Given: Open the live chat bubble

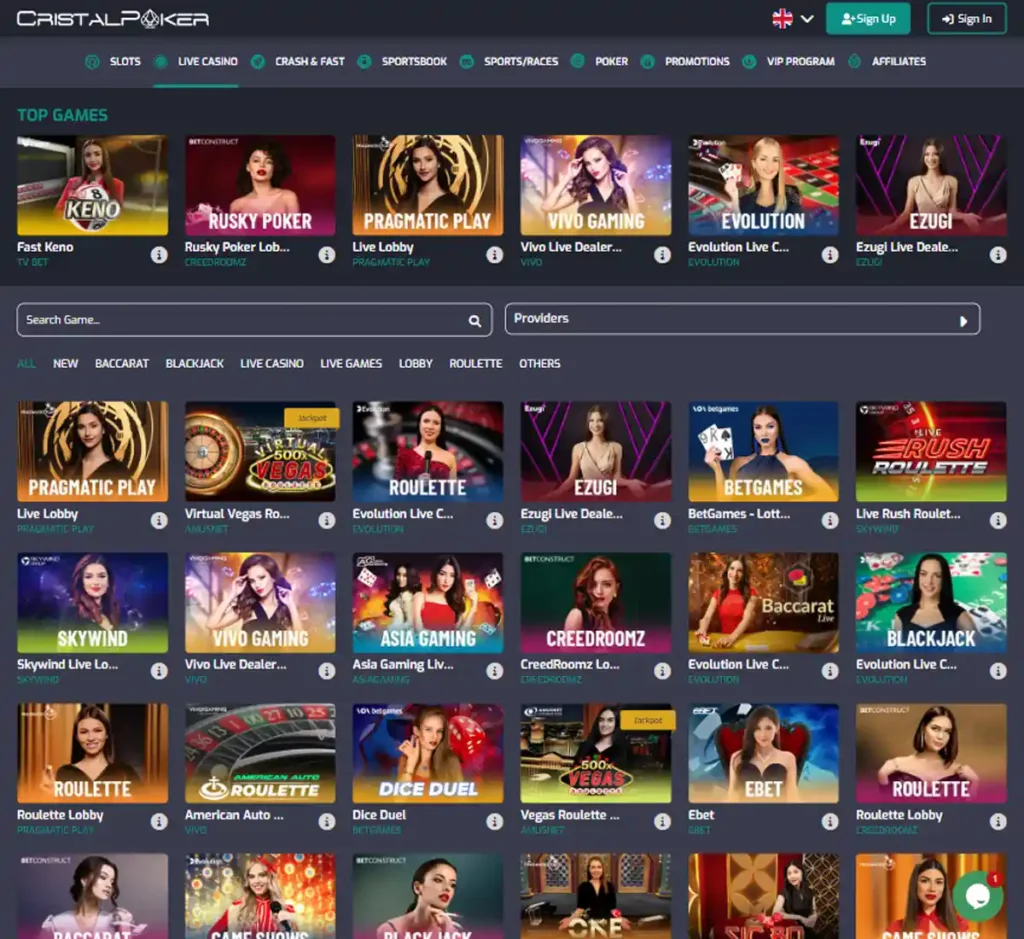Looking at the screenshot, I should tap(978, 897).
